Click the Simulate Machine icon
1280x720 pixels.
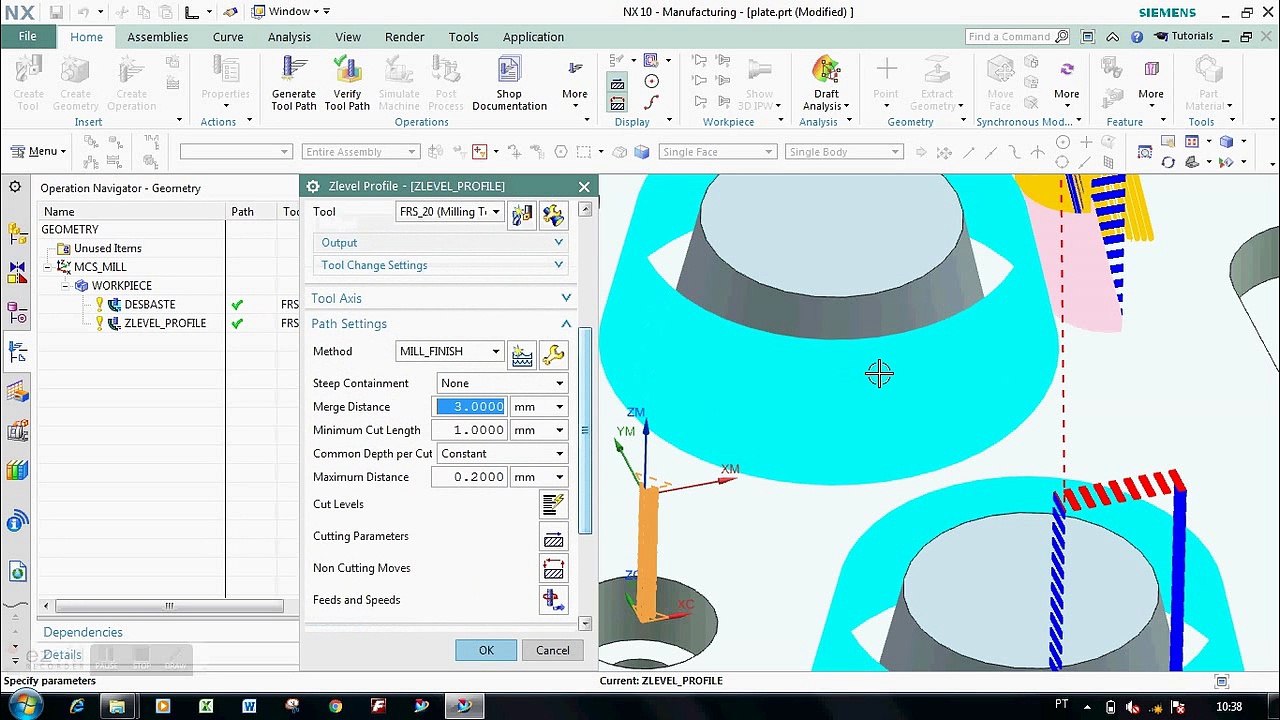pyautogui.click(x=399, y=84)
